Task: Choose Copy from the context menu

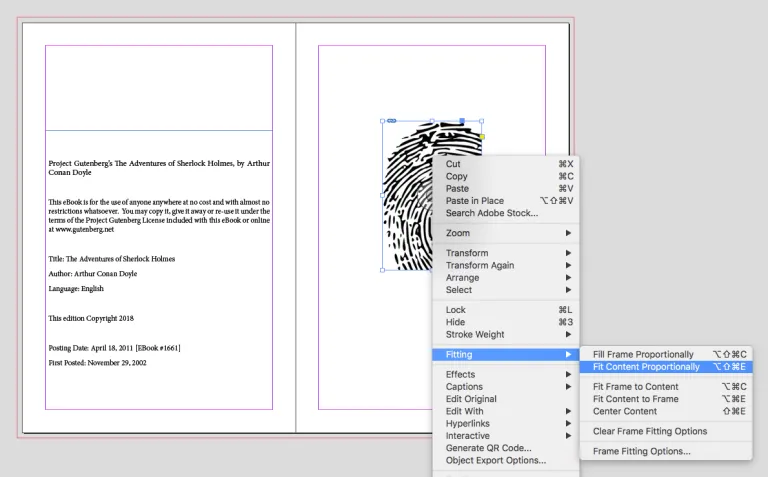Action: click(505, 176)
